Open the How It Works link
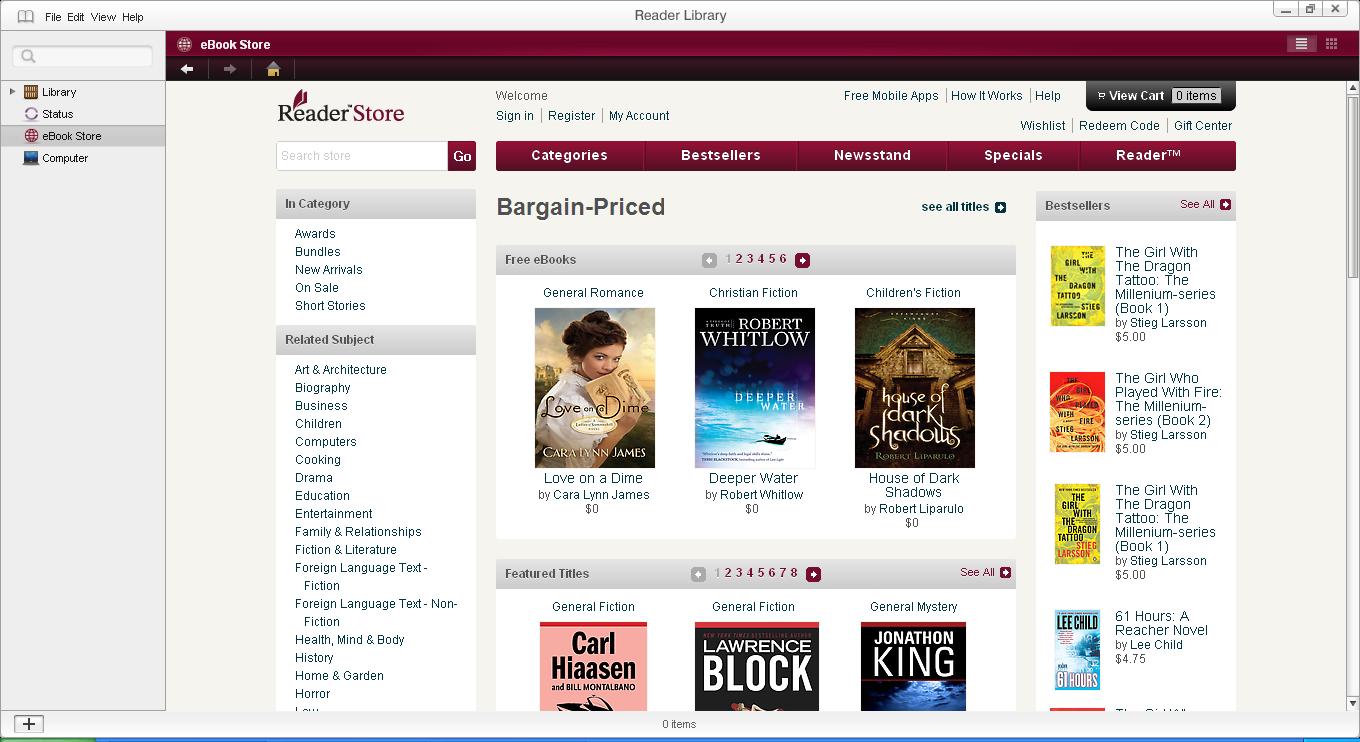 coord(987,96)
